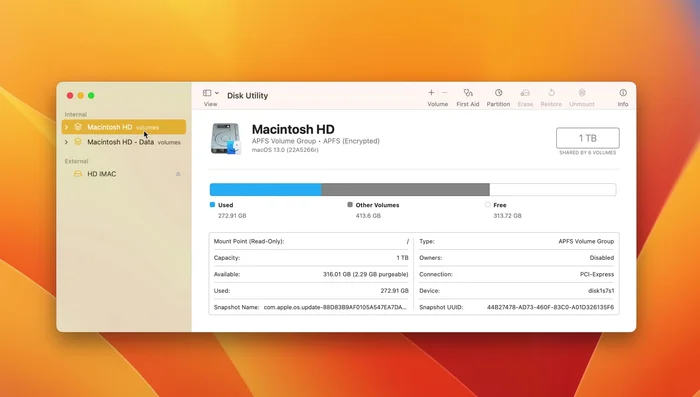Select HD IMAC external disk
The width and height of the screenshot is (700, 397).
pyautogui.click(x=124, y=174)
